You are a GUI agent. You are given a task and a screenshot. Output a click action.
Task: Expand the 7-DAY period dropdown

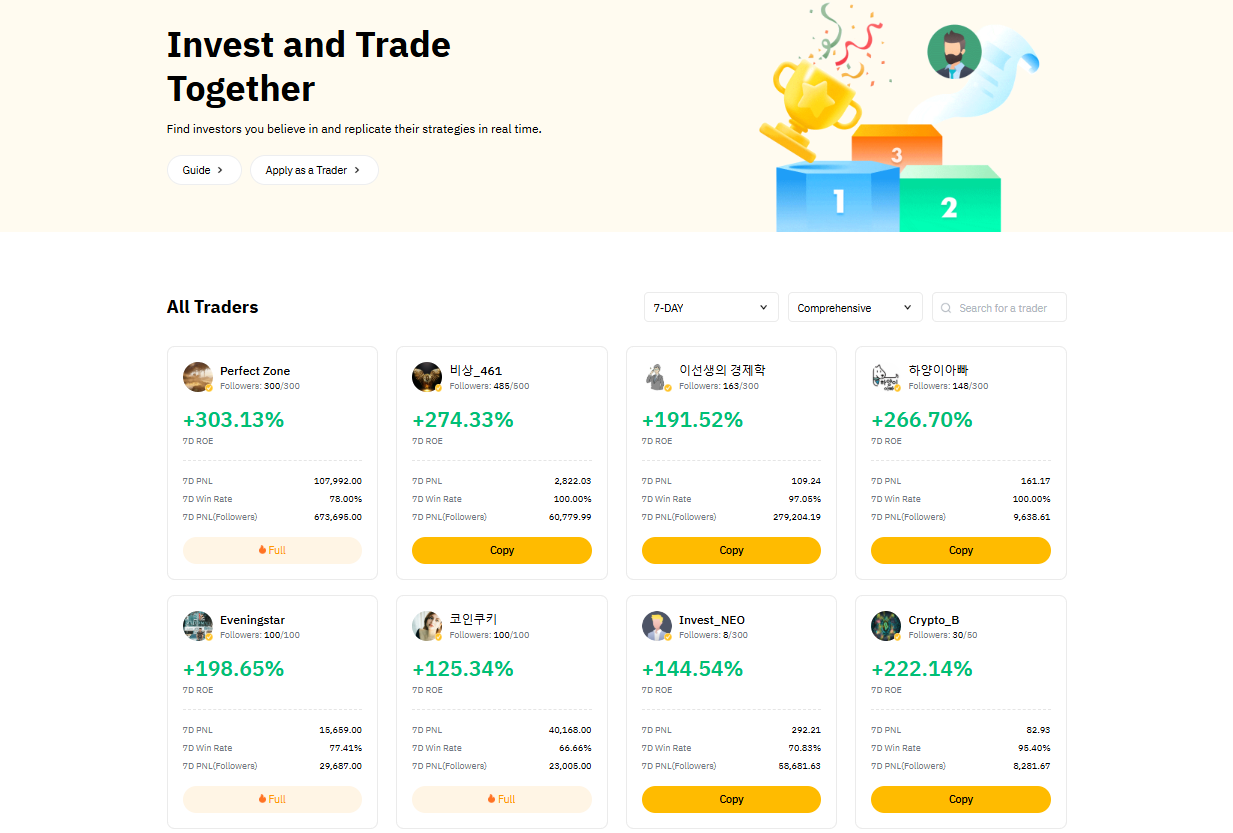[x=711, y=307]
